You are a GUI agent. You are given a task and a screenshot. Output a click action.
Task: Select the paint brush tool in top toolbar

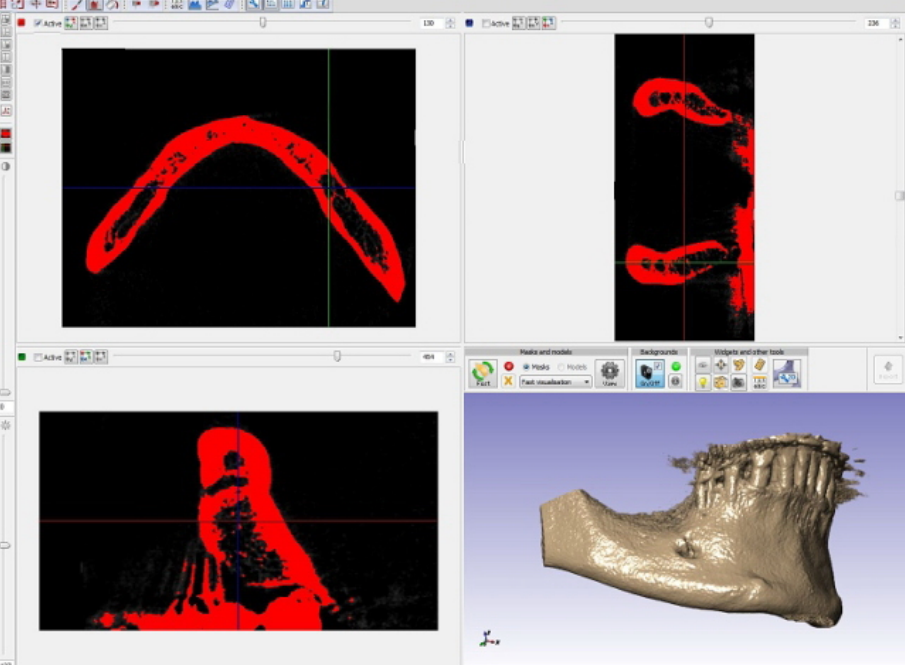point(77,5)
